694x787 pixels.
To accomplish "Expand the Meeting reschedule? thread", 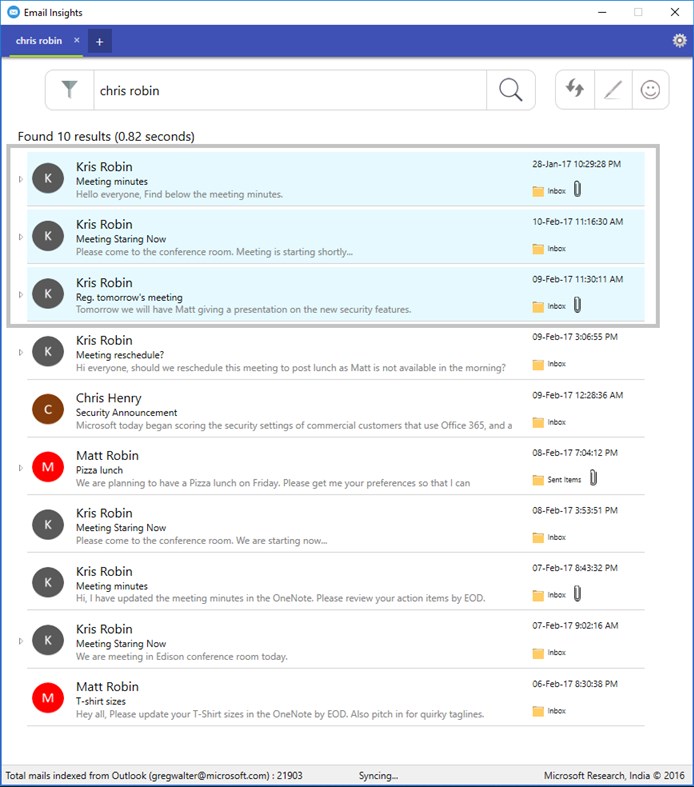I will pyautogui.click(x=21, y=352).
